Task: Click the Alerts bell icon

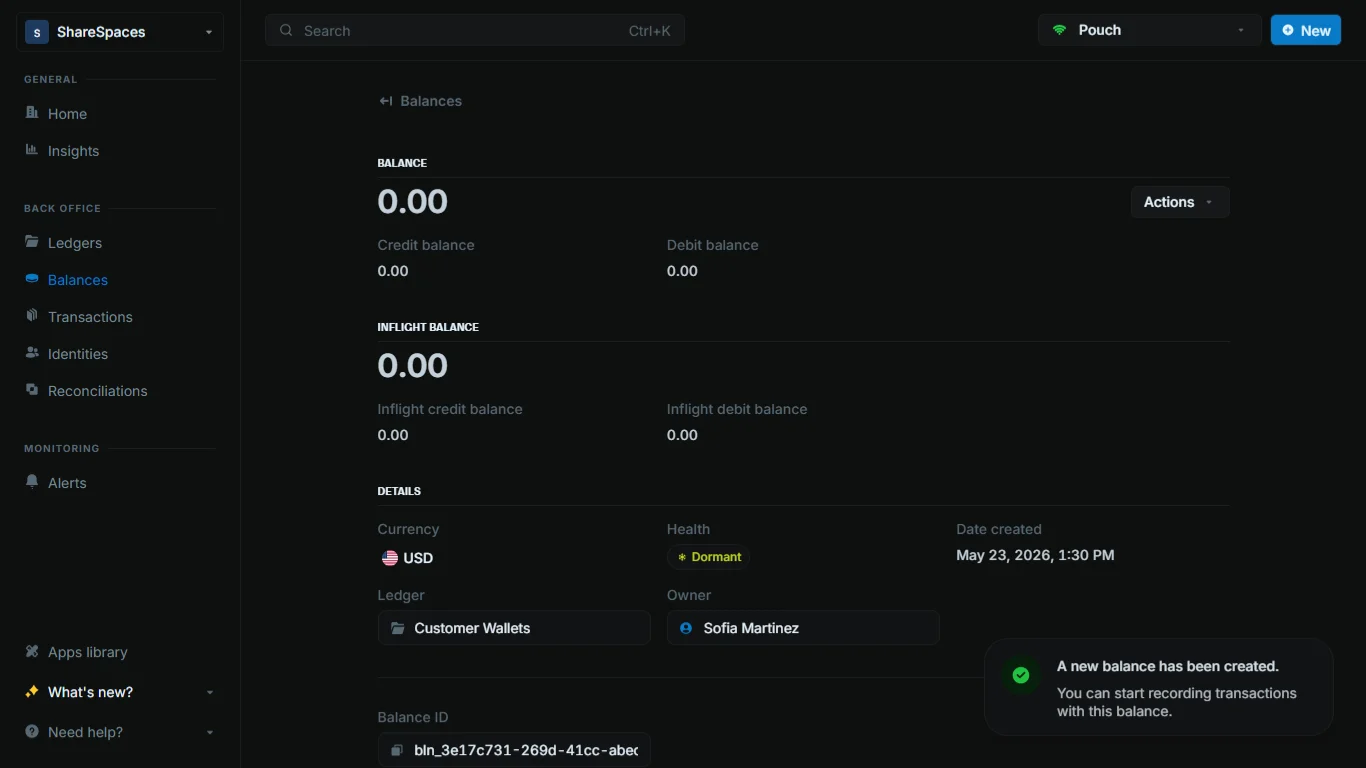Action: pyautogui.click(x=32, y=482)
